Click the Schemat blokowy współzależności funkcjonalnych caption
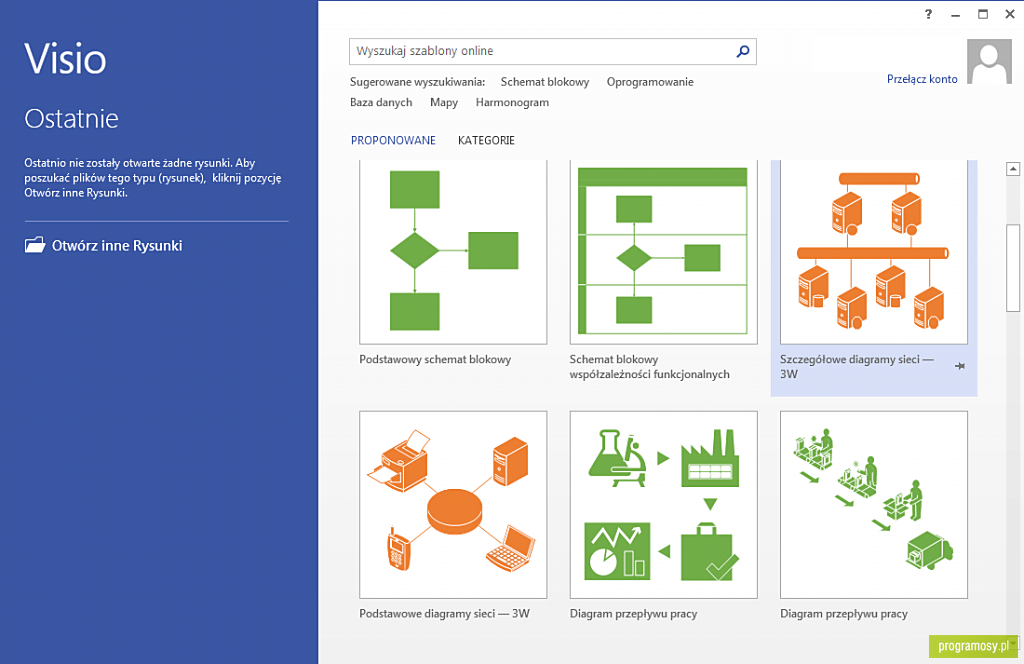 649,366
